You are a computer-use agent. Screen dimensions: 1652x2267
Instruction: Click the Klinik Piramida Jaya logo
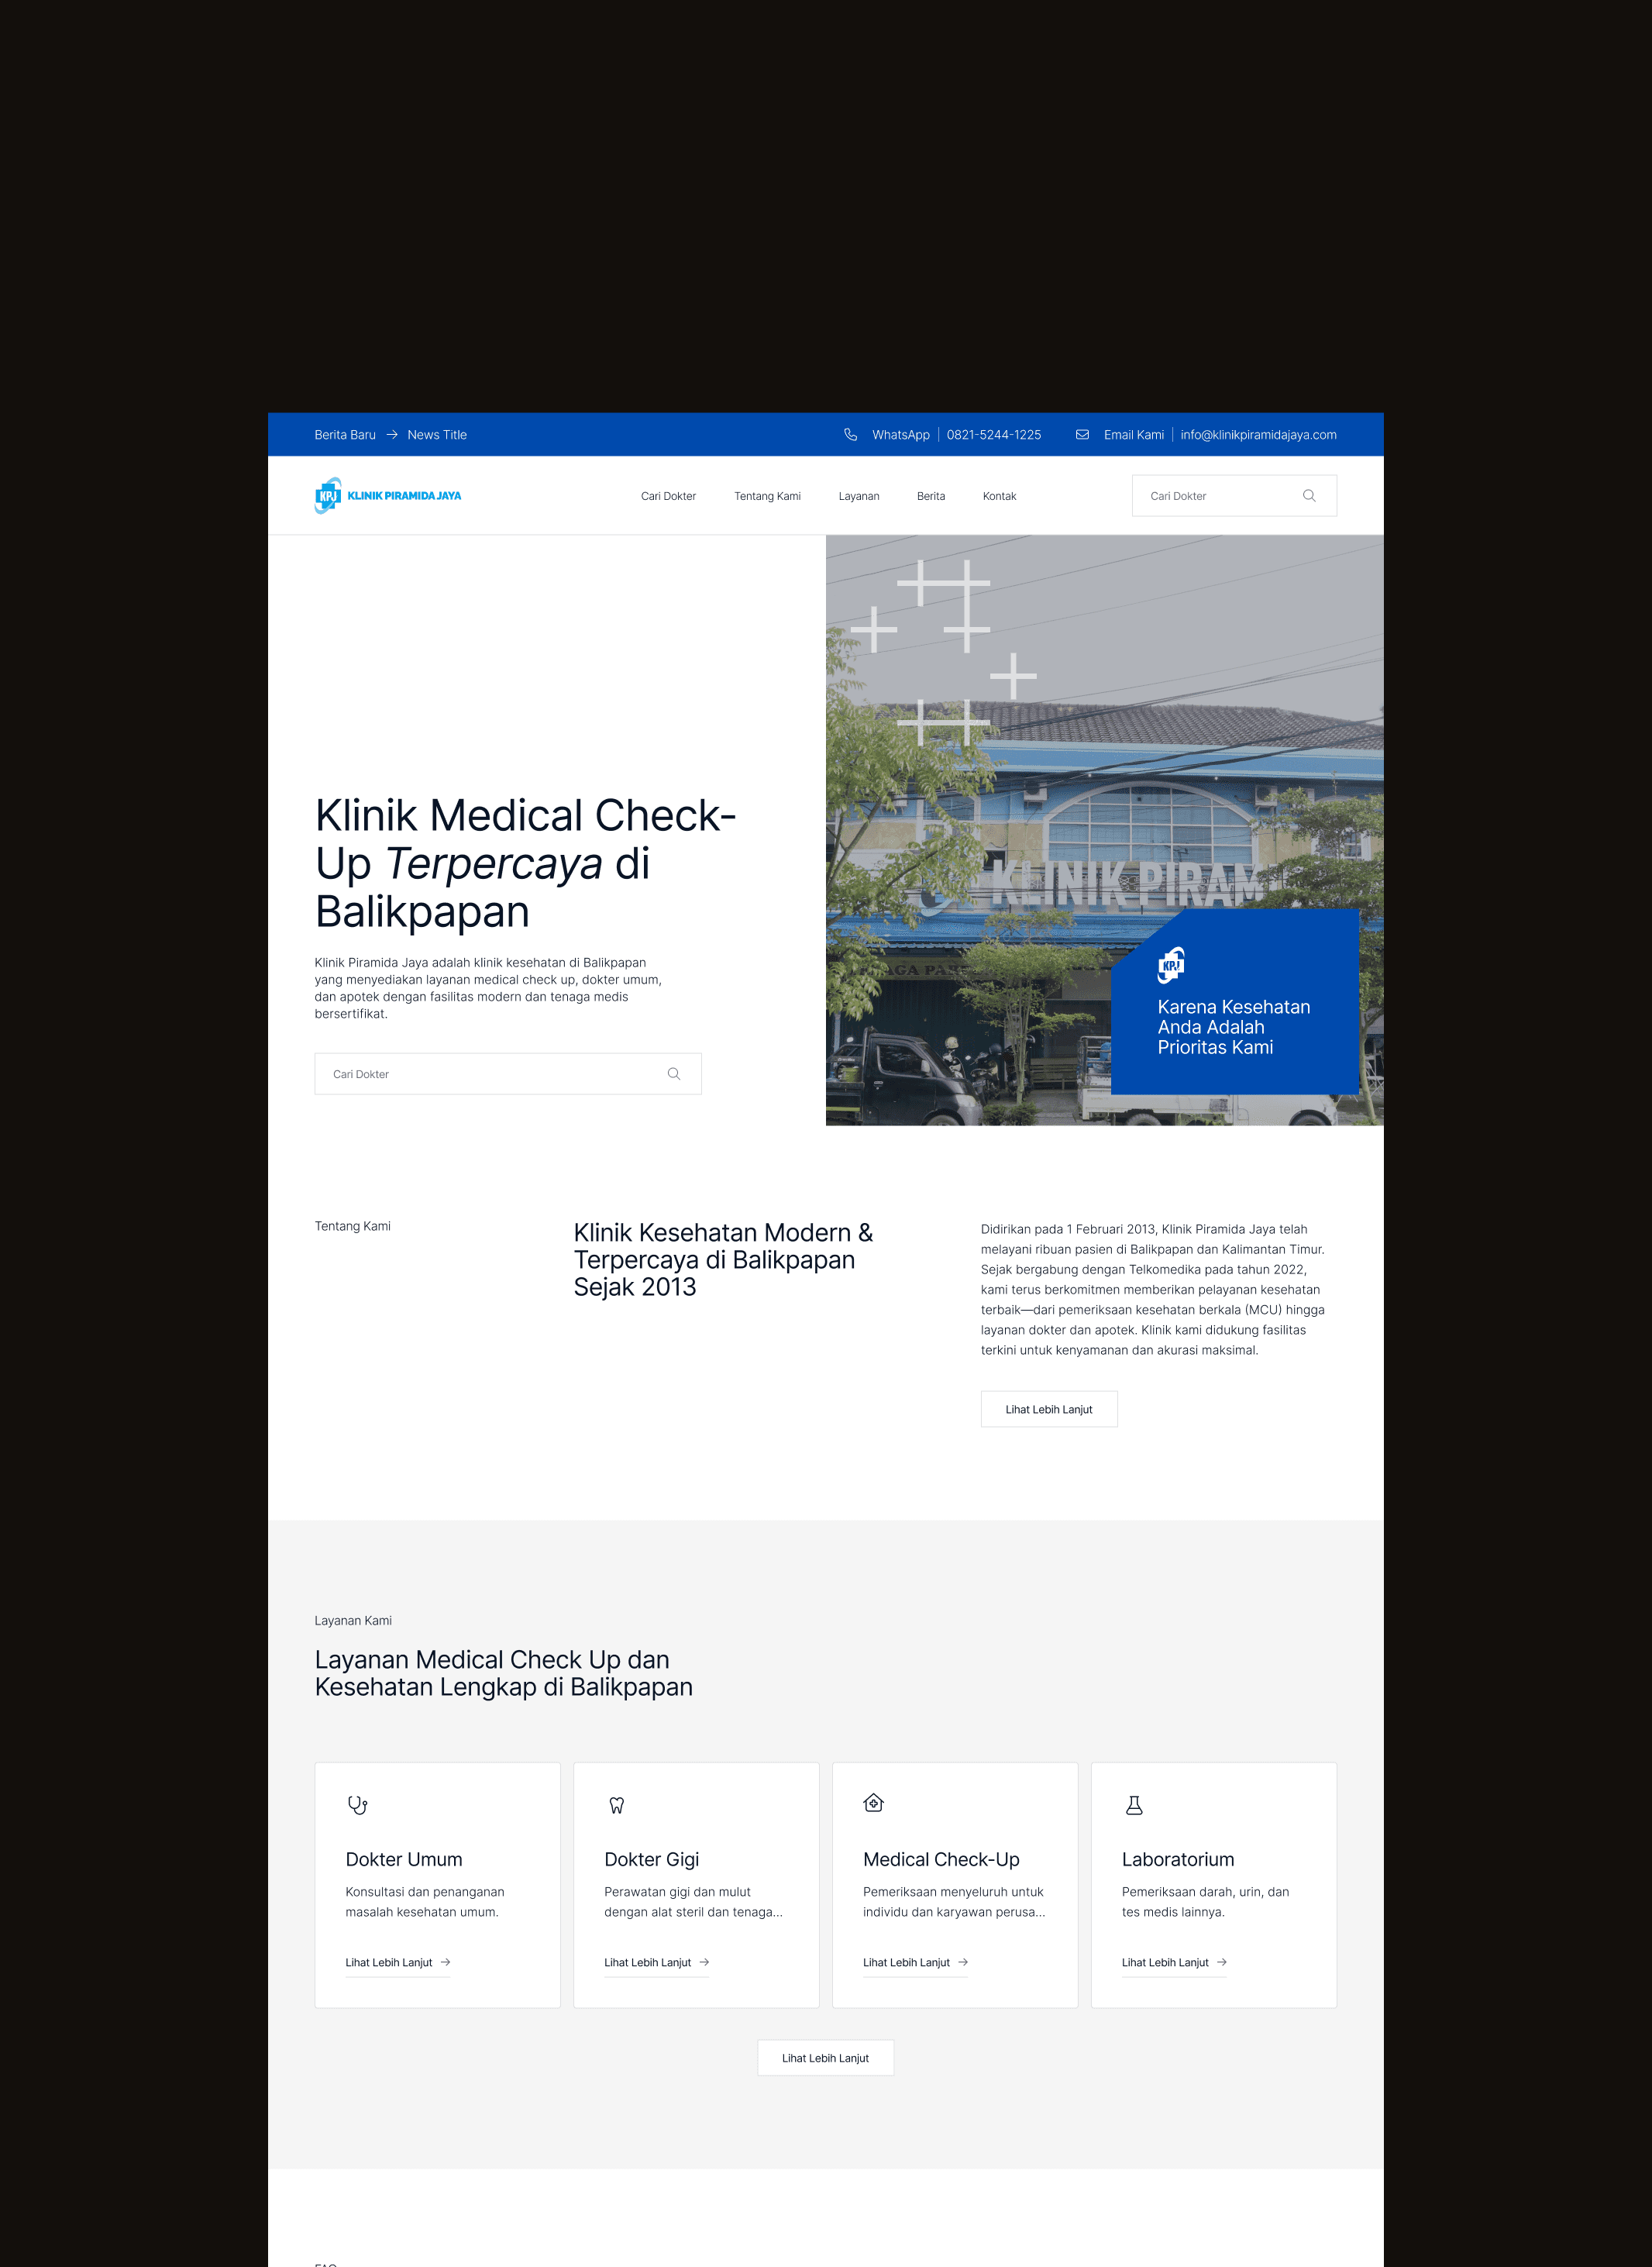coord(388,496)
